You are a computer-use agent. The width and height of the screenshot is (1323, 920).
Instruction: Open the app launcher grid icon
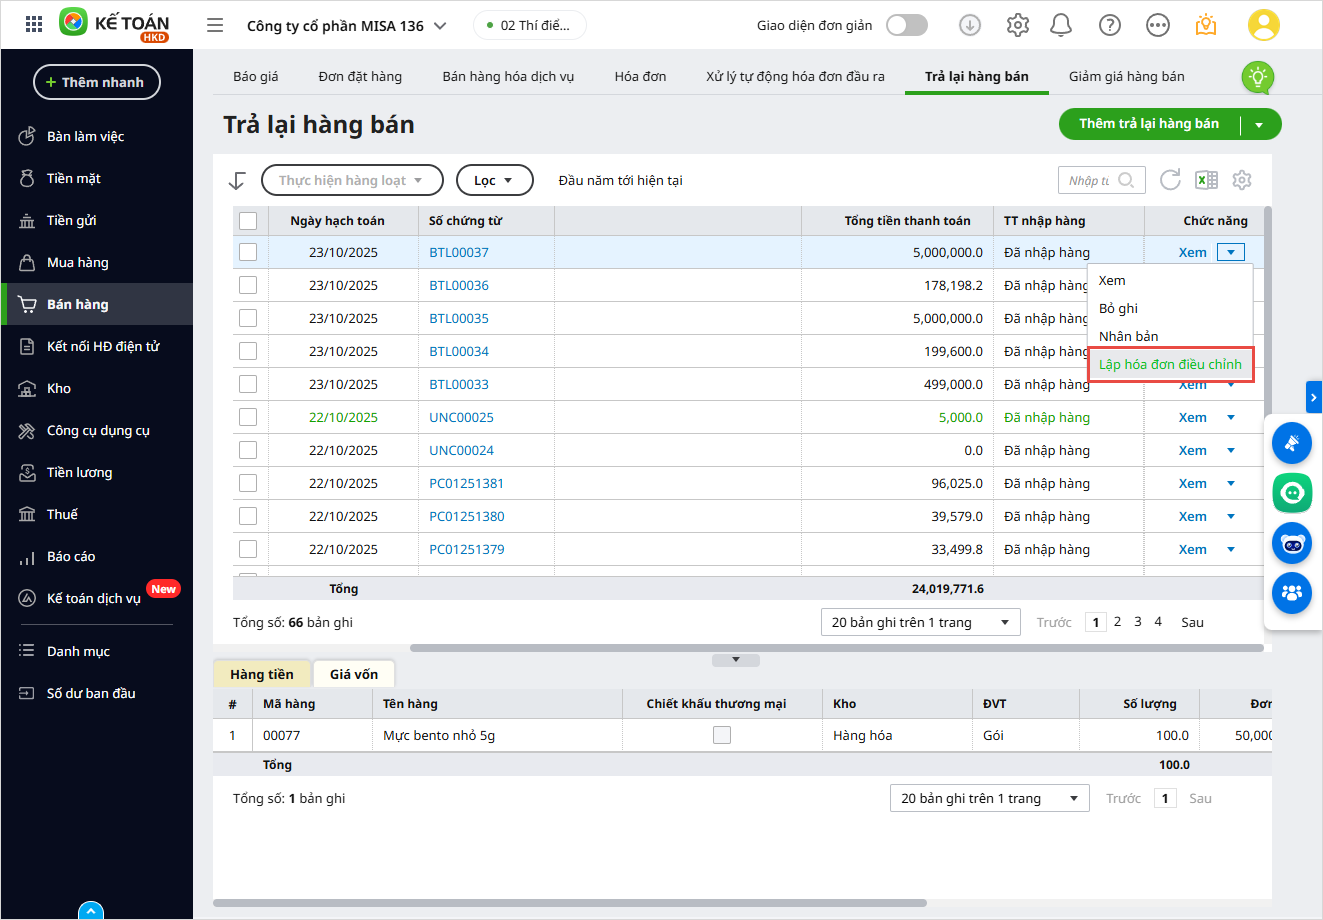[x=33, y=25]
